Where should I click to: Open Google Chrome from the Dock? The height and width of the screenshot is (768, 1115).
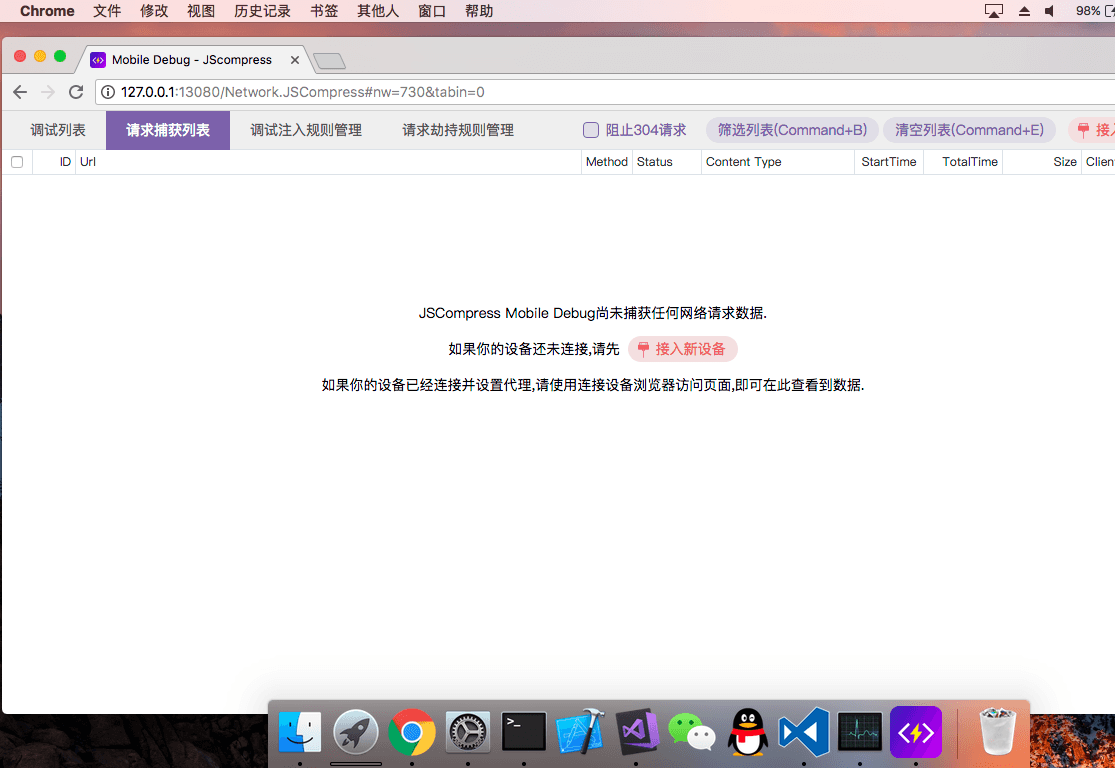click(x=412, y=732)
